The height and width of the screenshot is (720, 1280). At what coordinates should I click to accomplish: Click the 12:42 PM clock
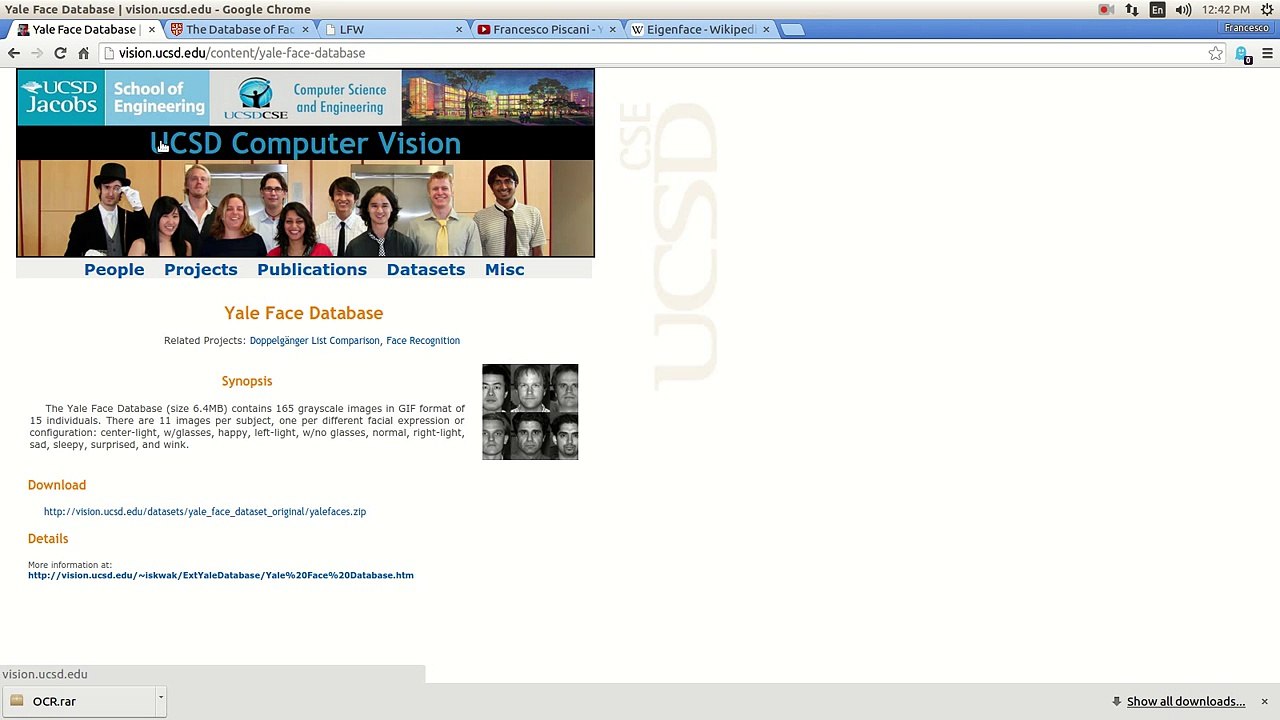[x=1226, y=10]
